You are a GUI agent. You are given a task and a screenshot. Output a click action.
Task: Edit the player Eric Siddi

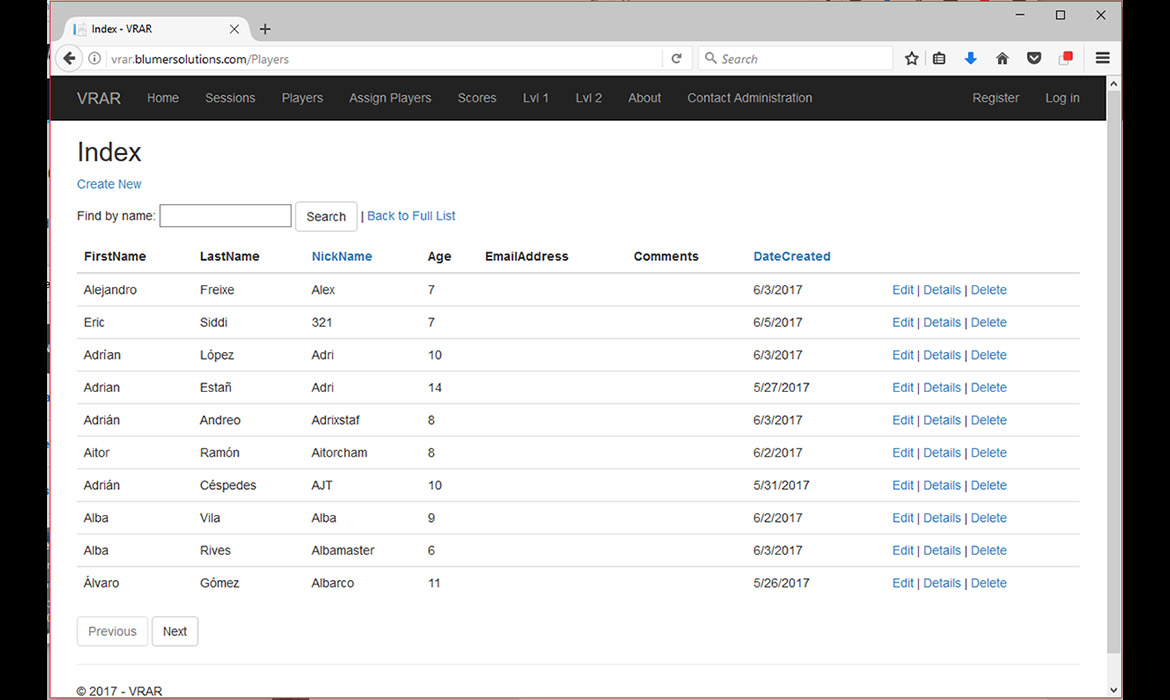902,323
